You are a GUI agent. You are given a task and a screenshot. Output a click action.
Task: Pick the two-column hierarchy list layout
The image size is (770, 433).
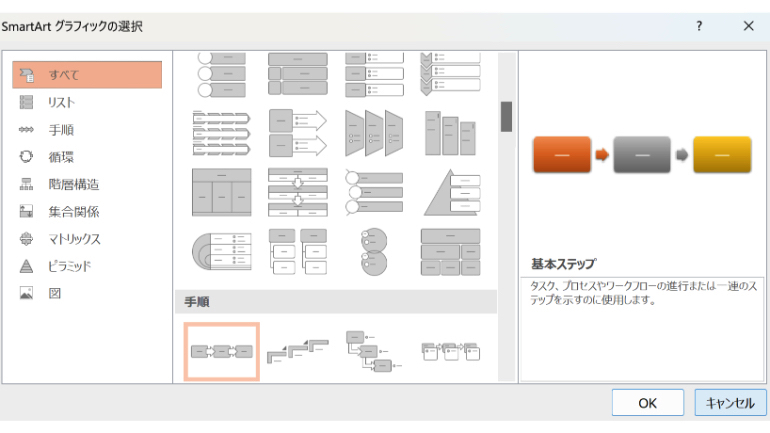coord(298,252)
